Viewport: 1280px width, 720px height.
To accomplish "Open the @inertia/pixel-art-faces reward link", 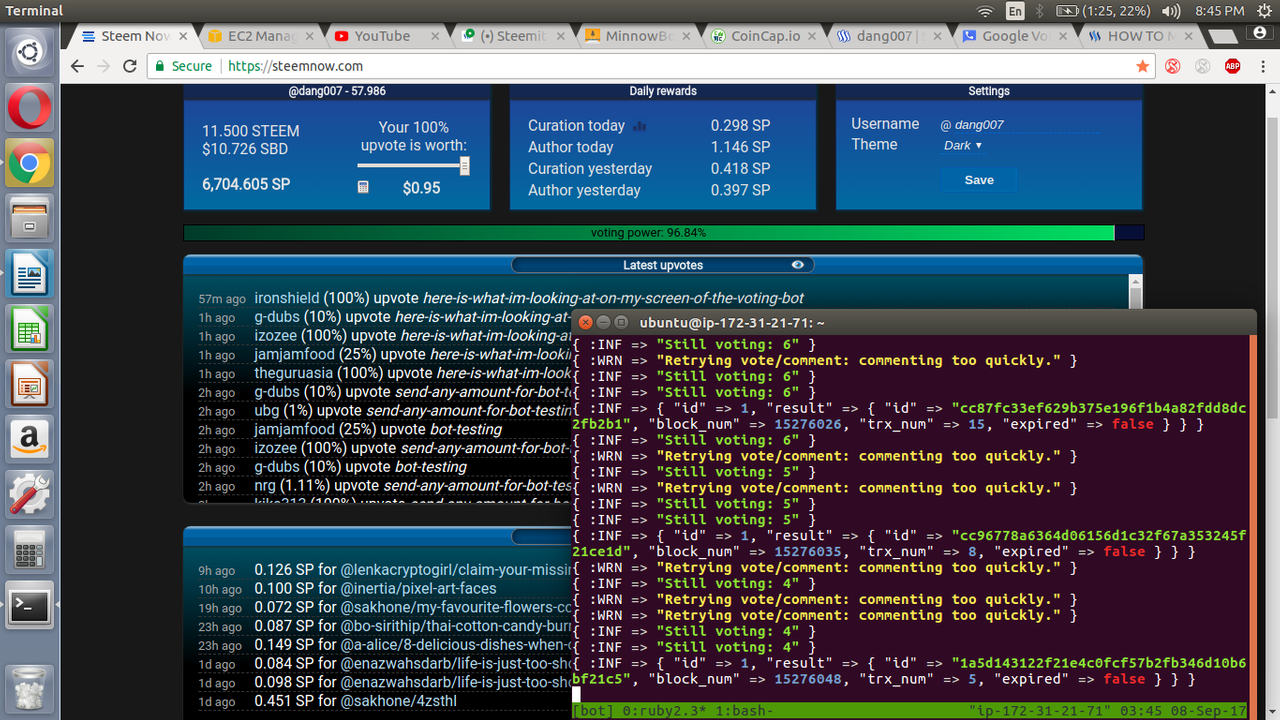I will click(x=418, y=588).
